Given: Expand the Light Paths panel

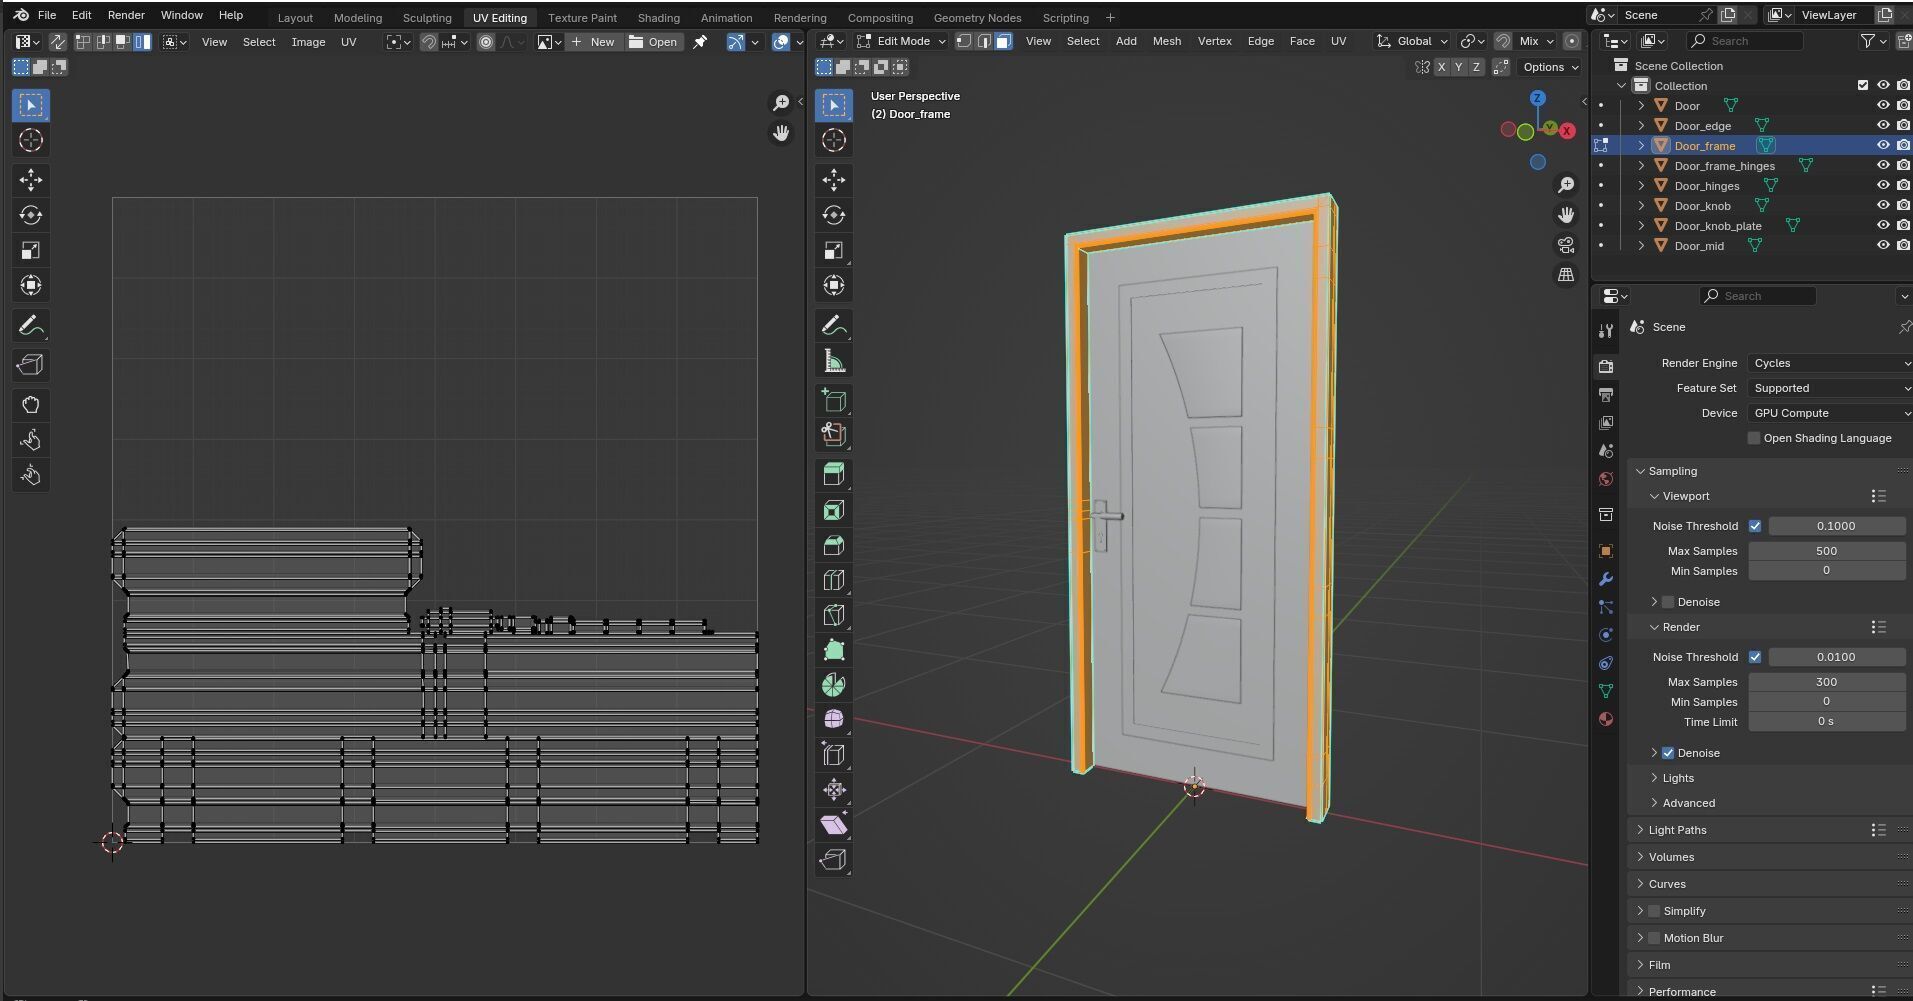Looking at the screenshot, I should click(x=1677, y=830).
